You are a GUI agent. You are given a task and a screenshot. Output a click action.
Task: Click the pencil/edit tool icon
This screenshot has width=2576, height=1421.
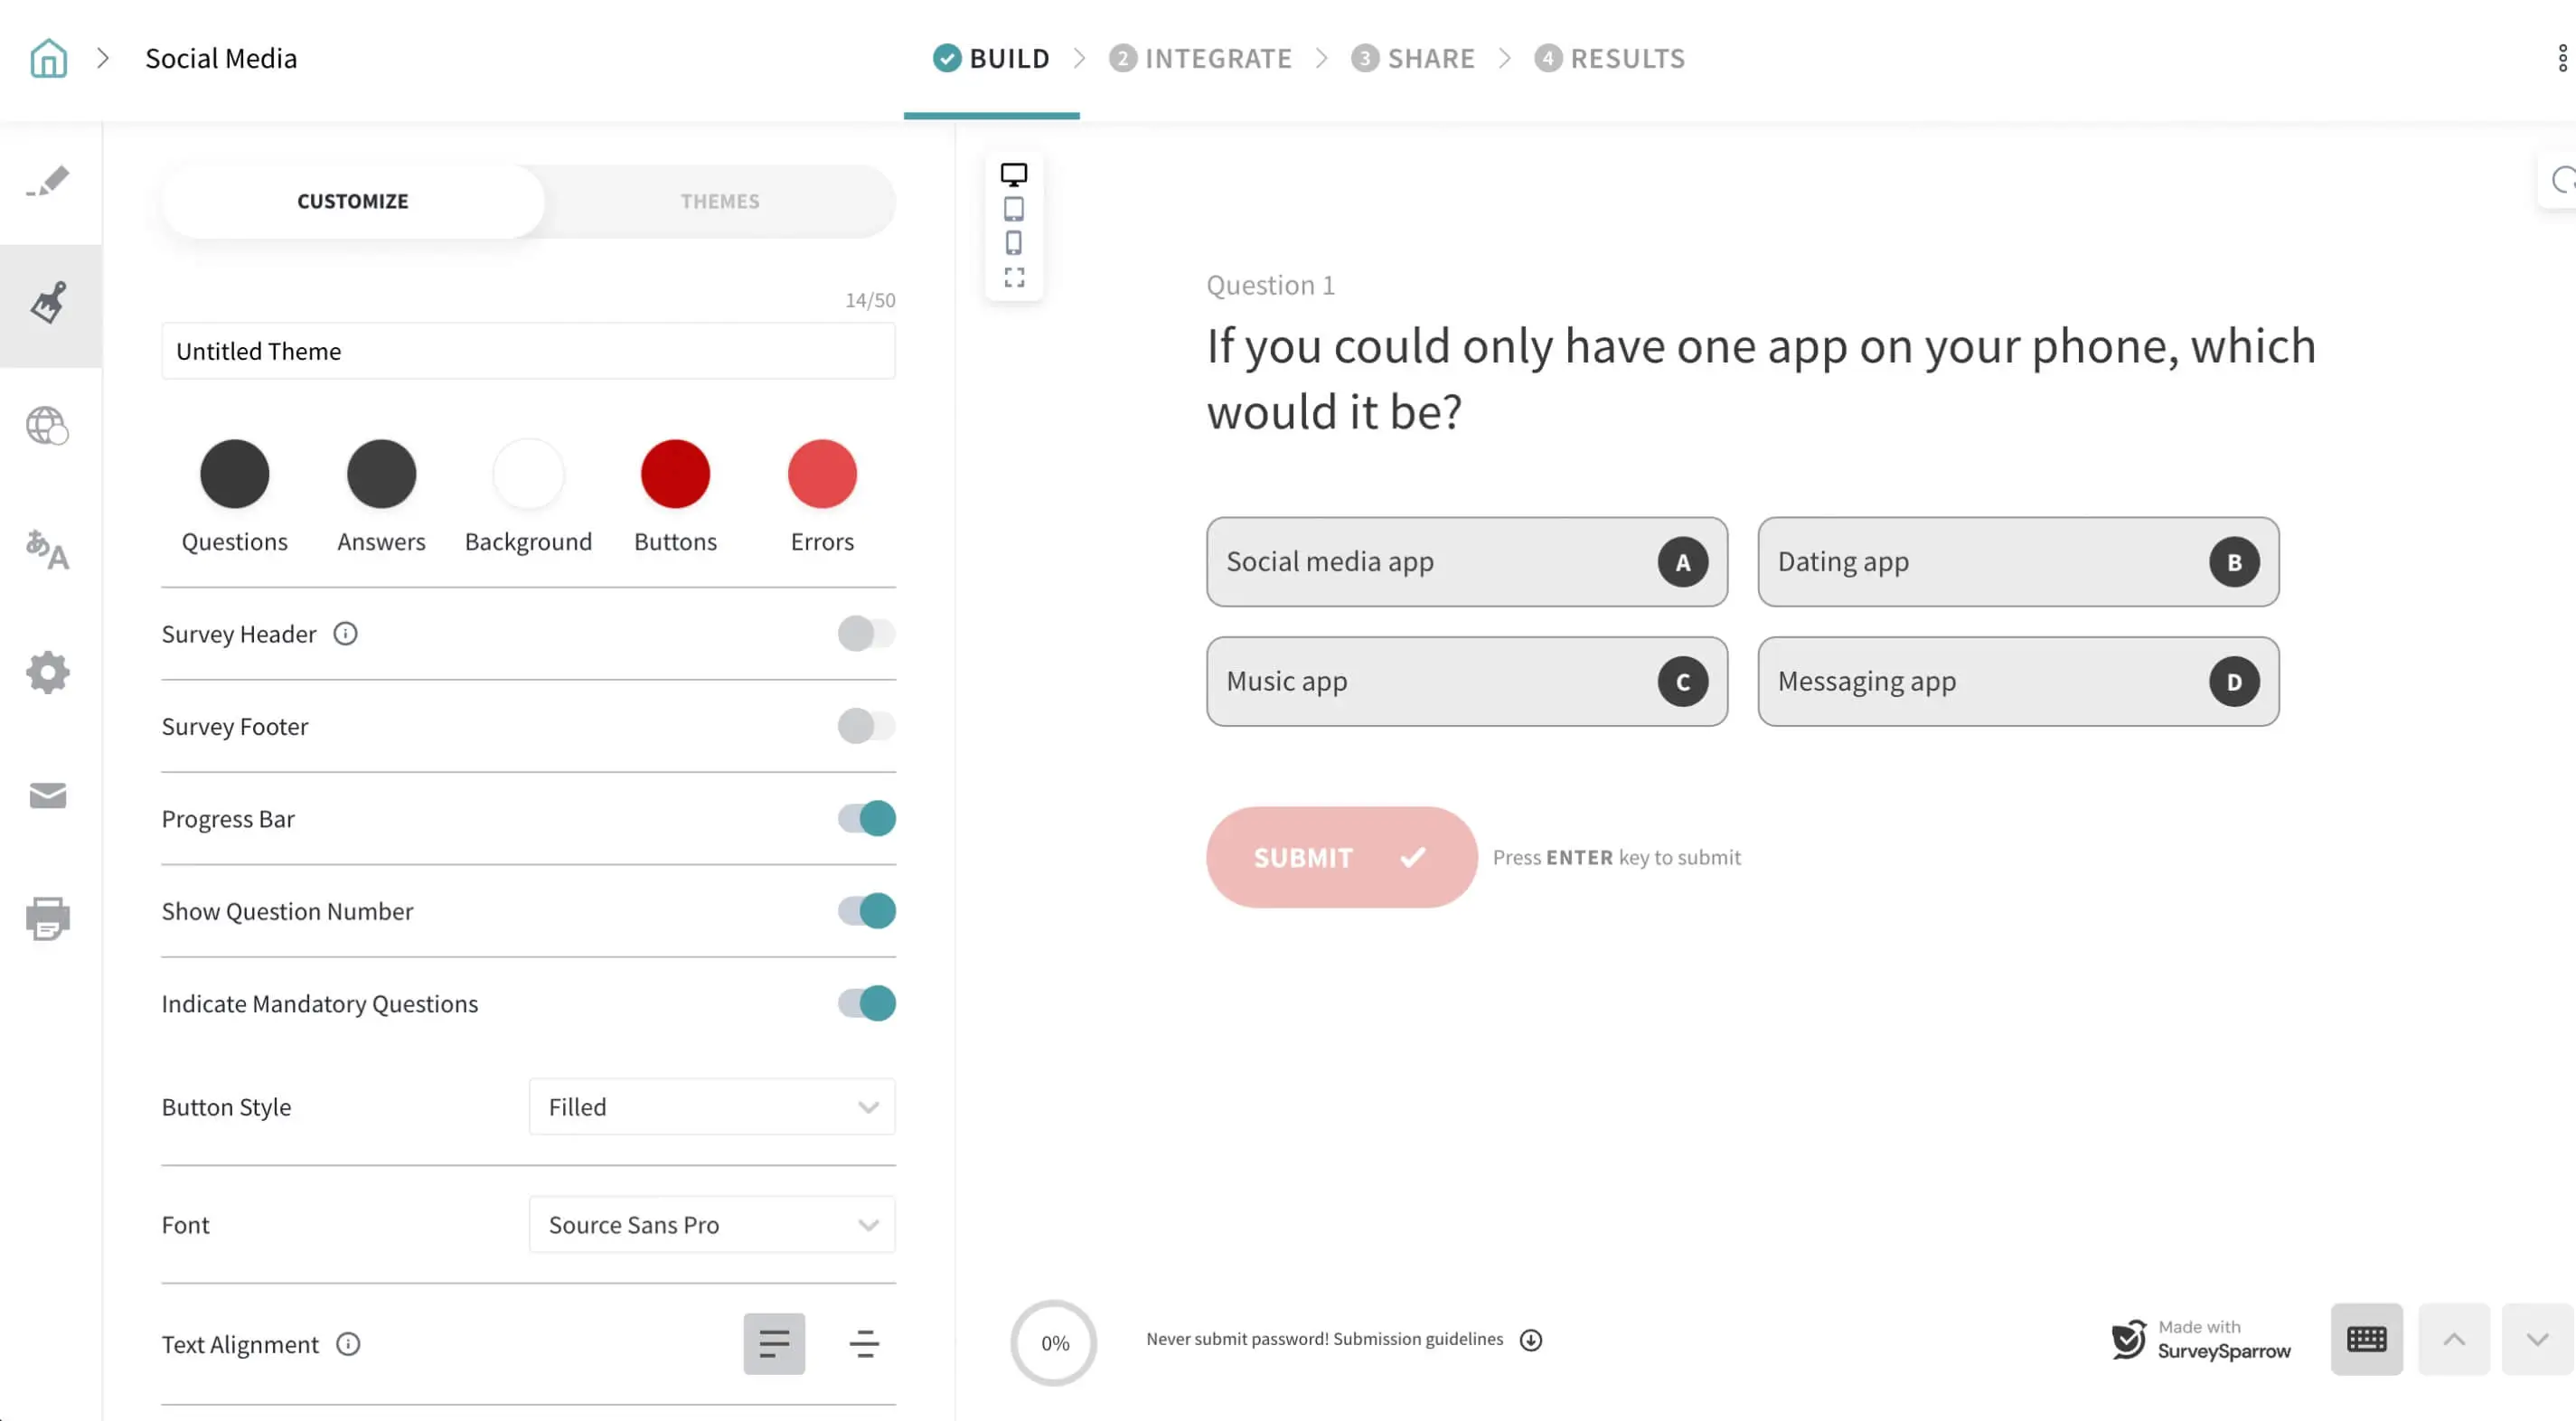pyautogui.click(x=49, y=182)
